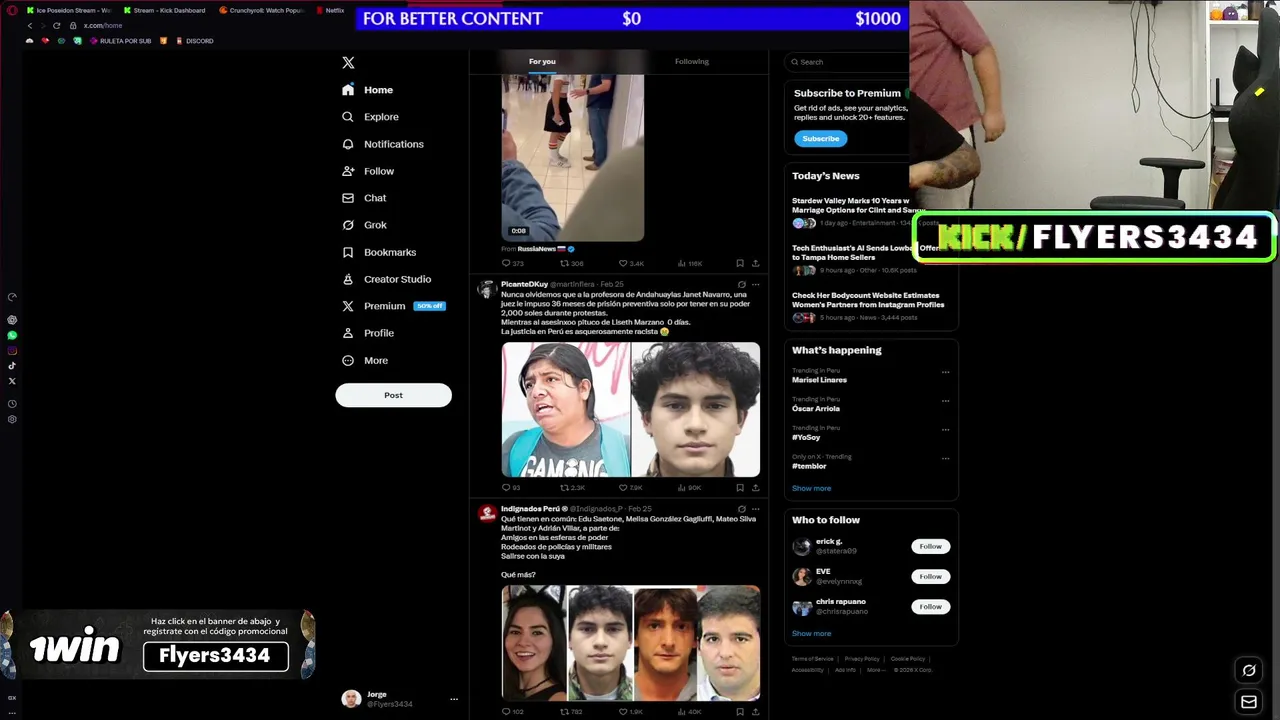Screen dimensions: 1280x720
Task: Open browser history clock icon in sidebar
Action: coord(12,404)
